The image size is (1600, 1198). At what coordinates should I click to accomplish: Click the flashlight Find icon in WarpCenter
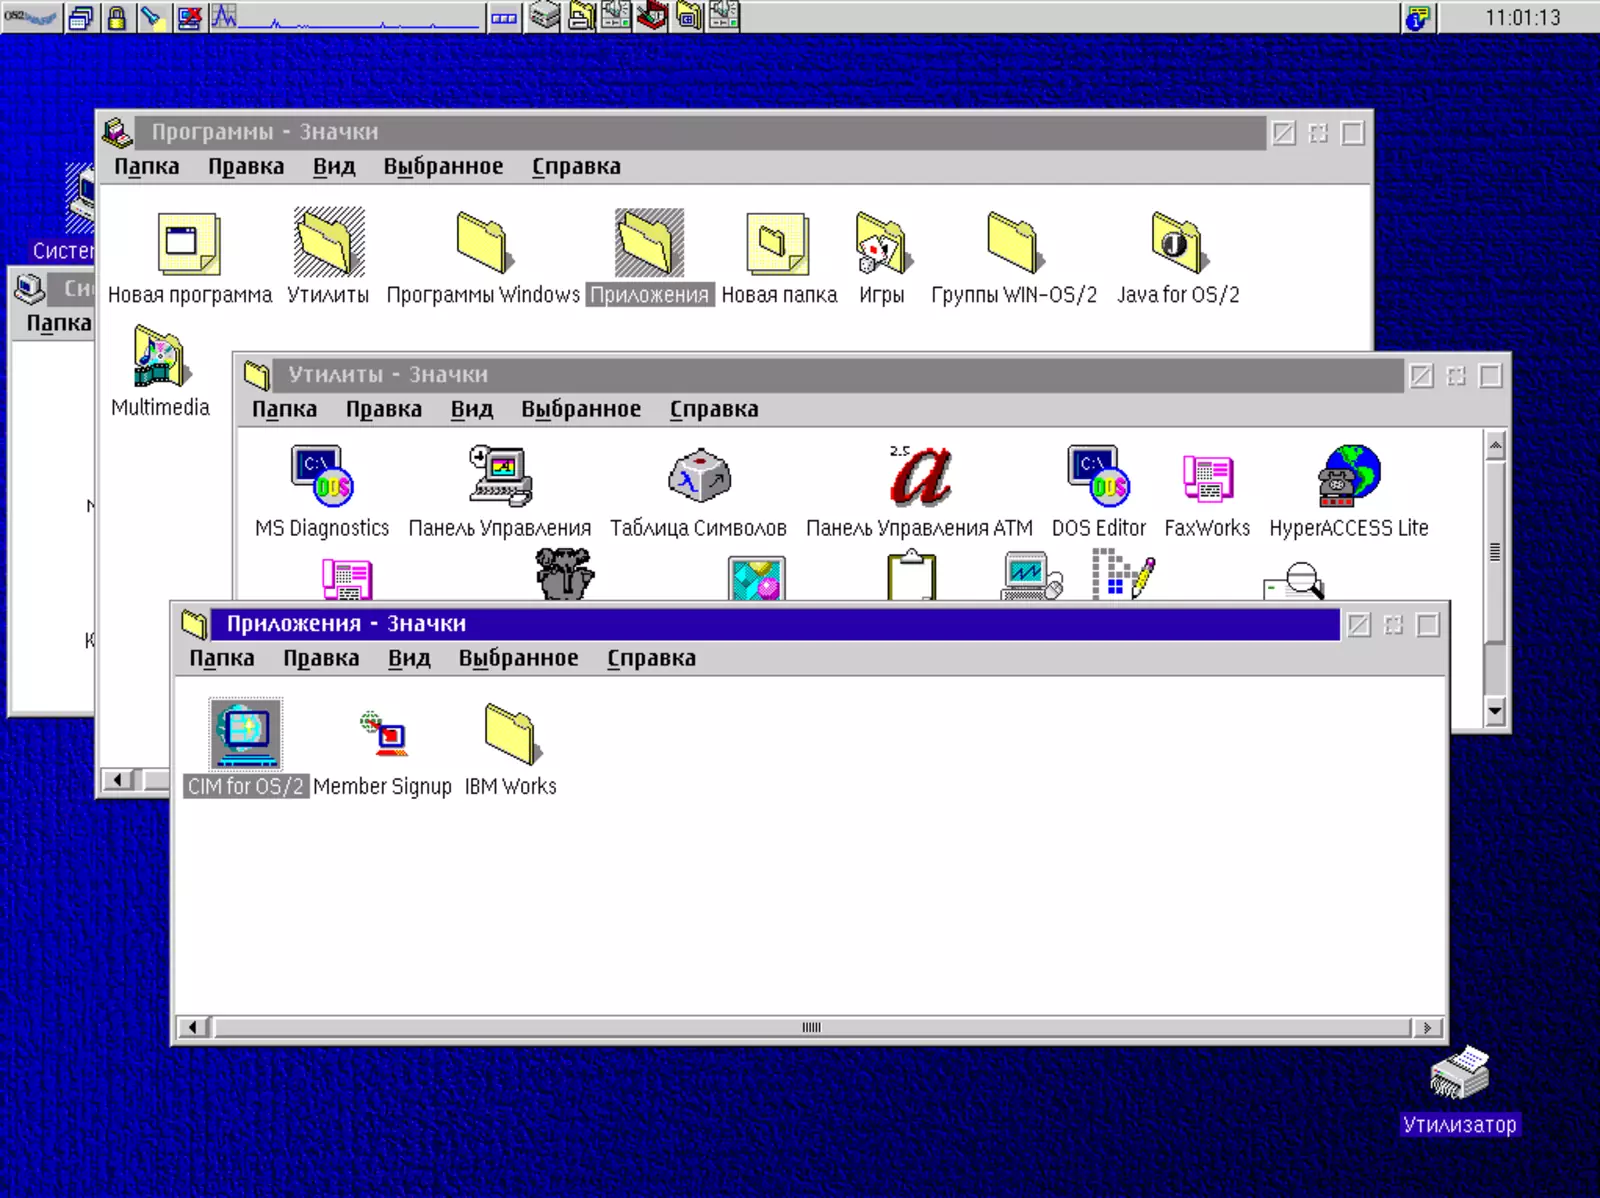[x=151, y=17]
